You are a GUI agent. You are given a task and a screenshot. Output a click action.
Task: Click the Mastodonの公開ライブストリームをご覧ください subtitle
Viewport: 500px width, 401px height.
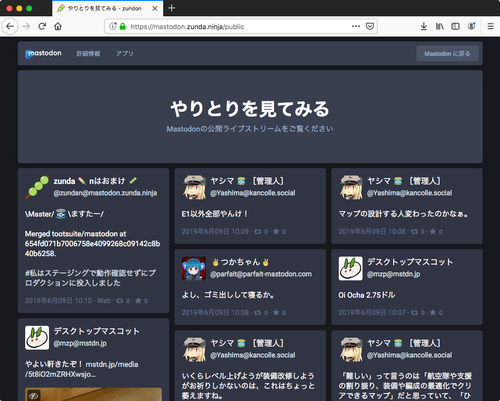click(250, 129)
